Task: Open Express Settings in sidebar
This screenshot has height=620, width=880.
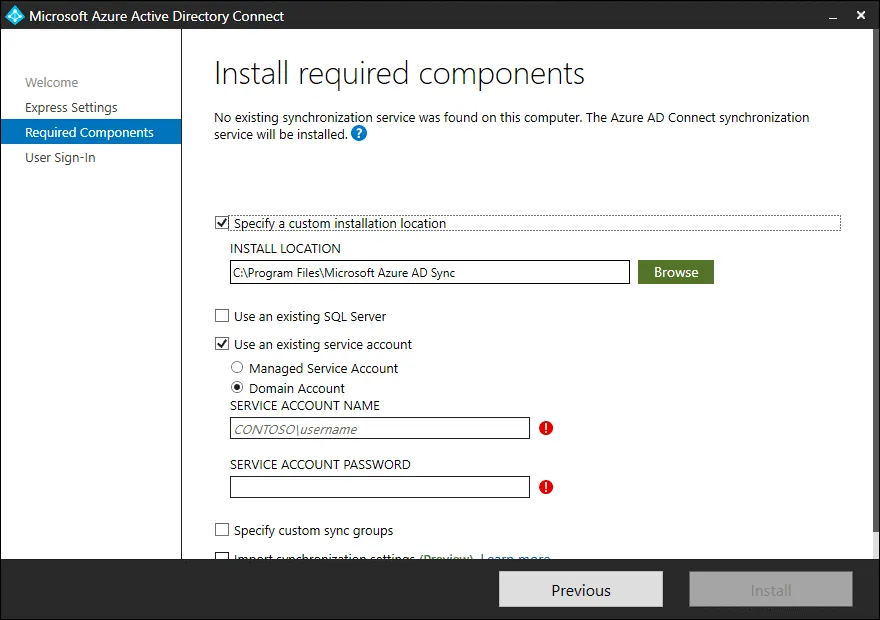Action: click(71, 107)
